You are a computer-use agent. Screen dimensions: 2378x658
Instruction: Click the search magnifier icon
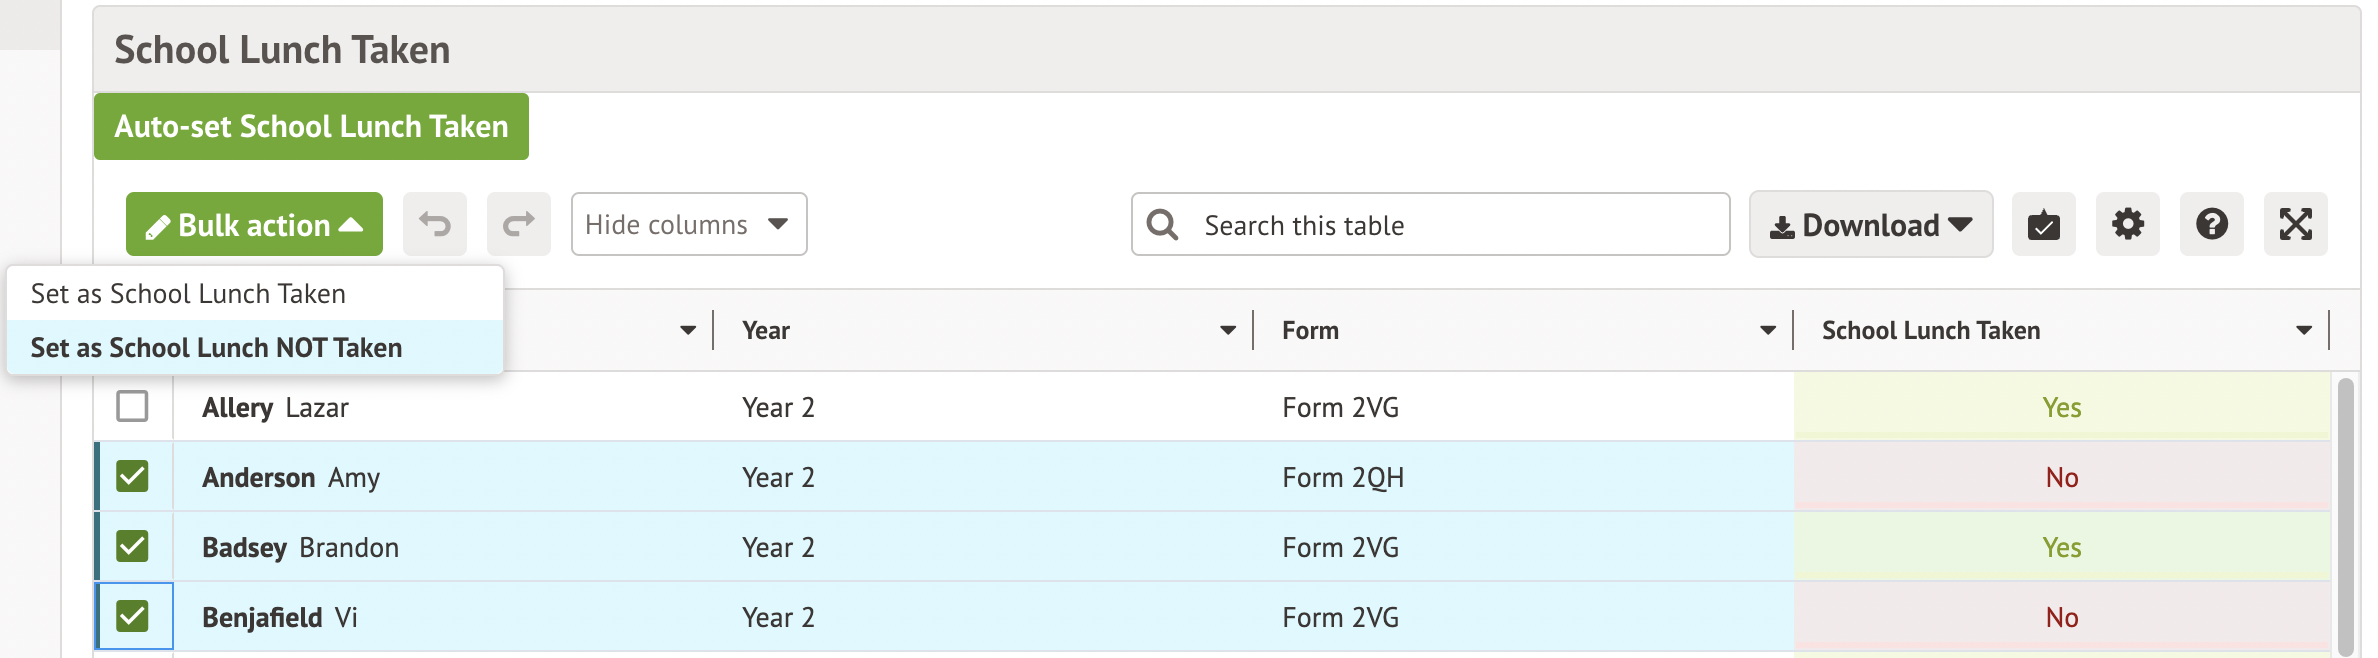point(1162,224)
